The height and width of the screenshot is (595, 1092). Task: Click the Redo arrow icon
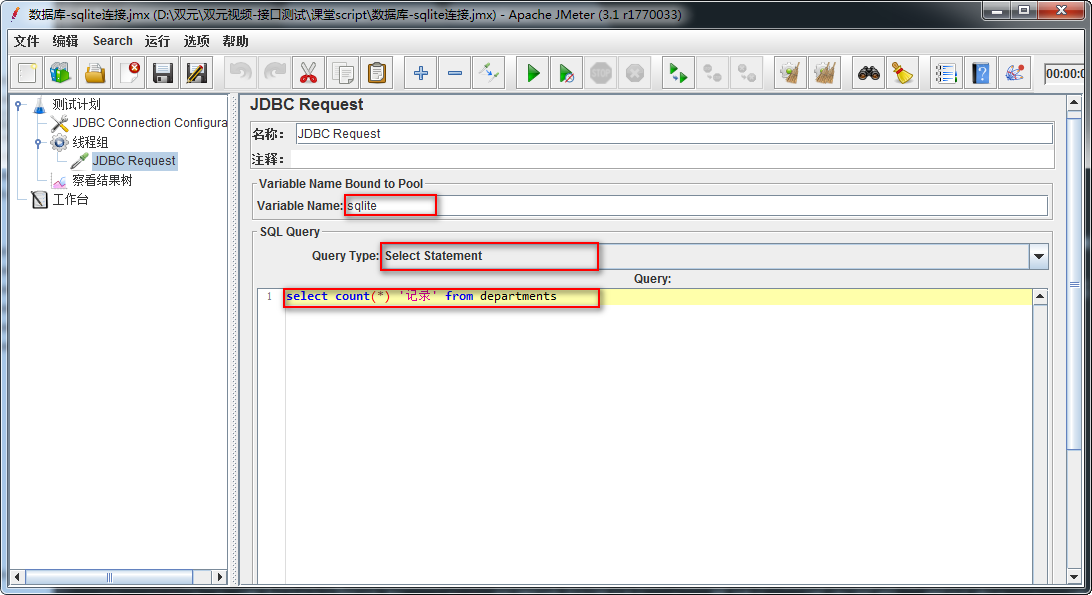(x=274, y=73)
